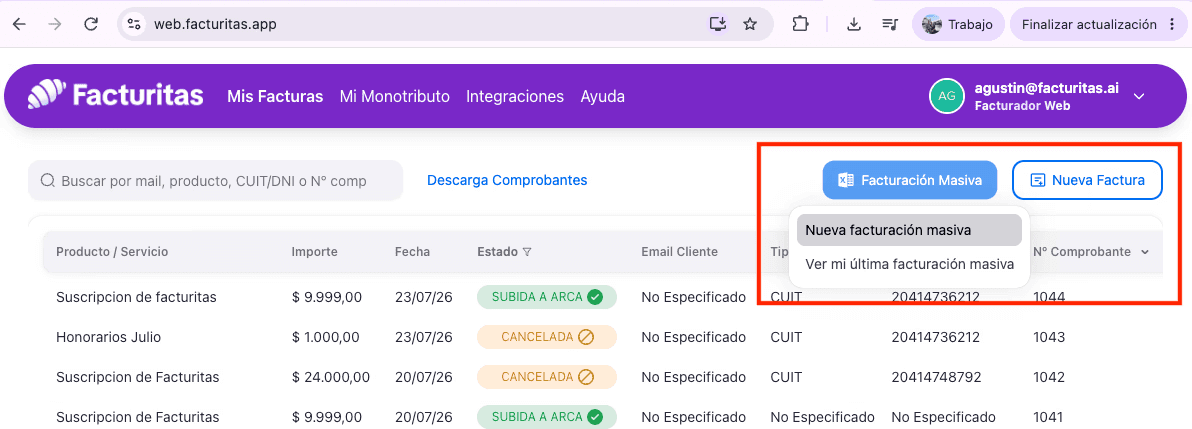
Task: Select Ver mi última facturación masiva
Action: 909,264
